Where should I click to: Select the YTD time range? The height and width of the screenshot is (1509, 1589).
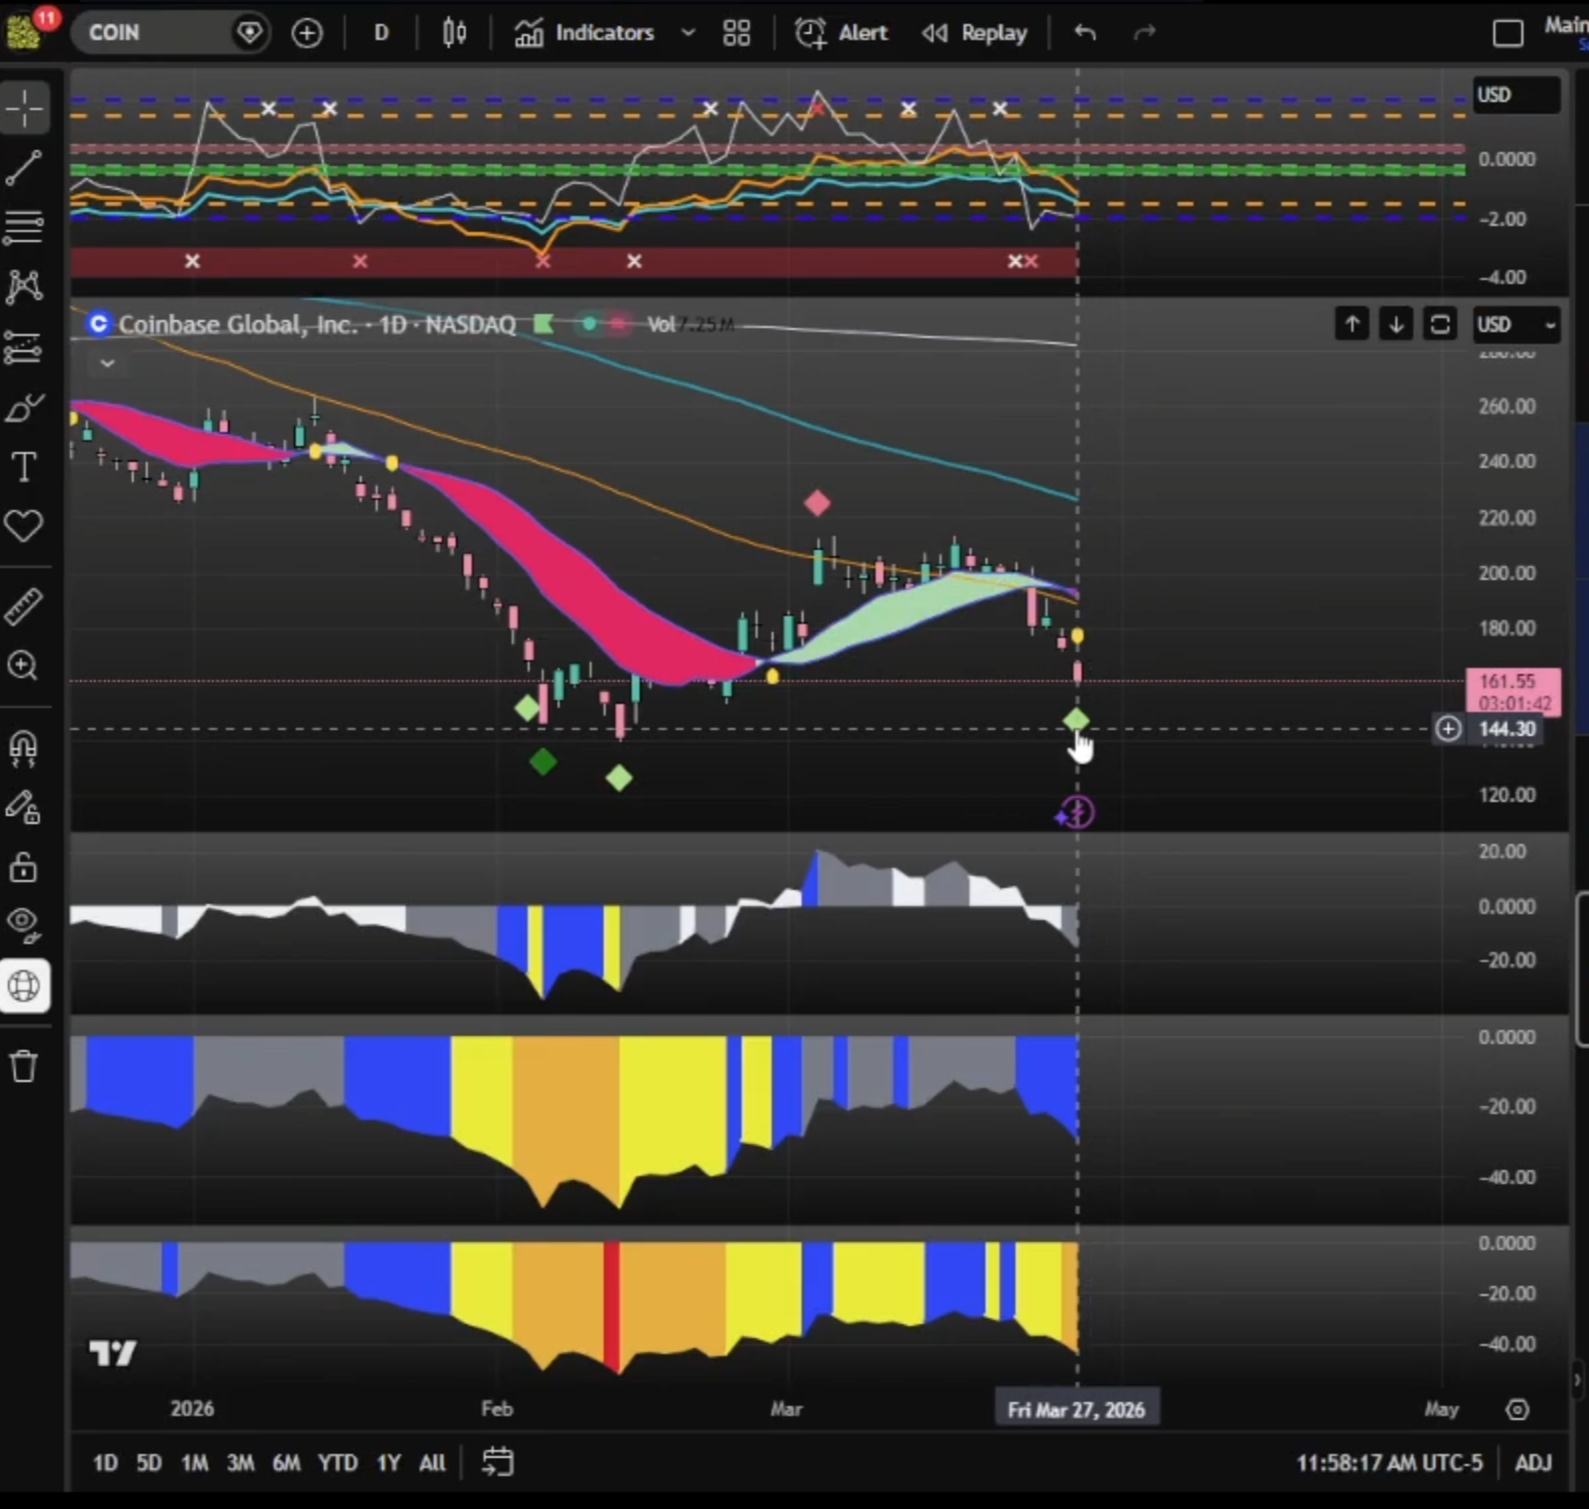point(338,1463)
